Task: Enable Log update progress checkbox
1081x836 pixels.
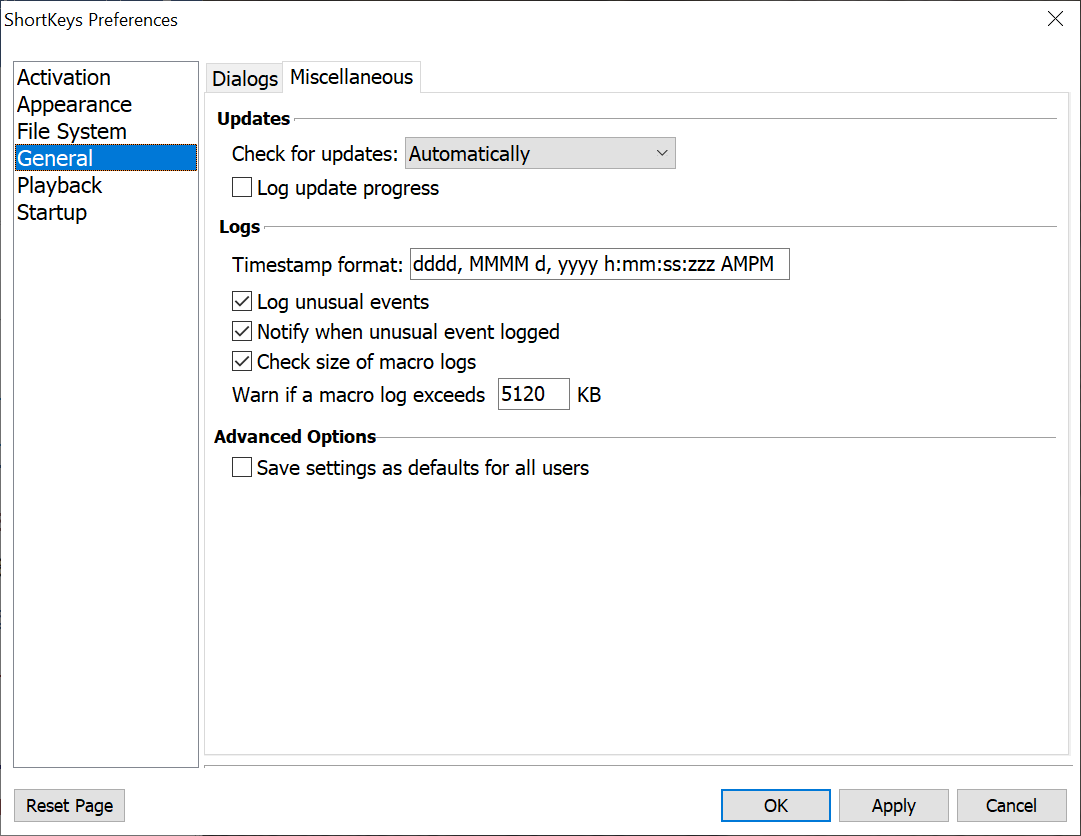Action: pyautogui.click(x=242, y=188)
